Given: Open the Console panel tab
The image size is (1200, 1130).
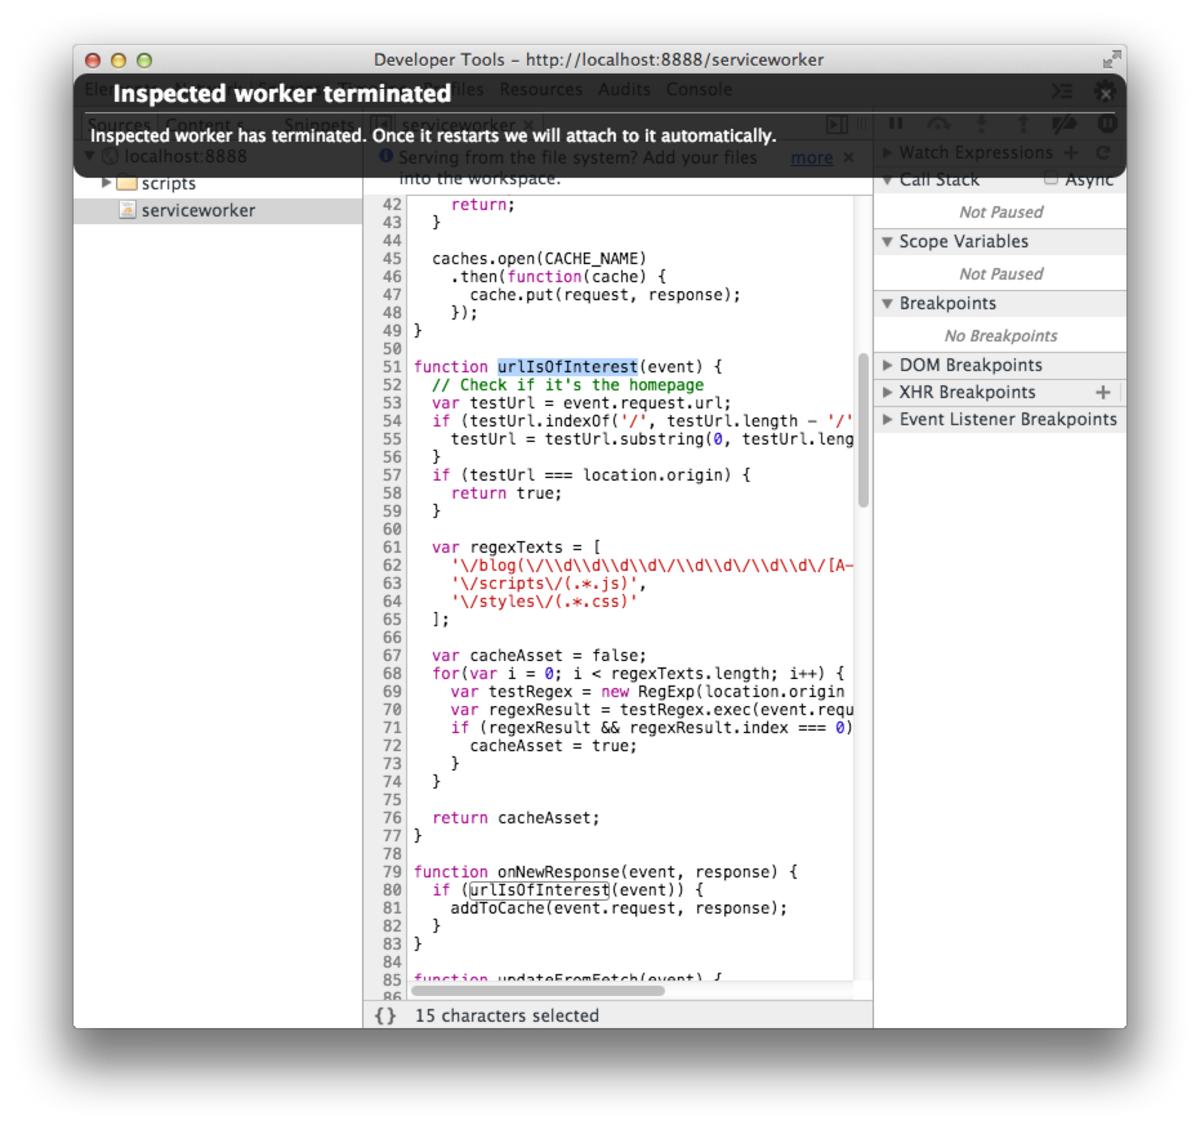Looking at the screenshot, I should point(699,90).
